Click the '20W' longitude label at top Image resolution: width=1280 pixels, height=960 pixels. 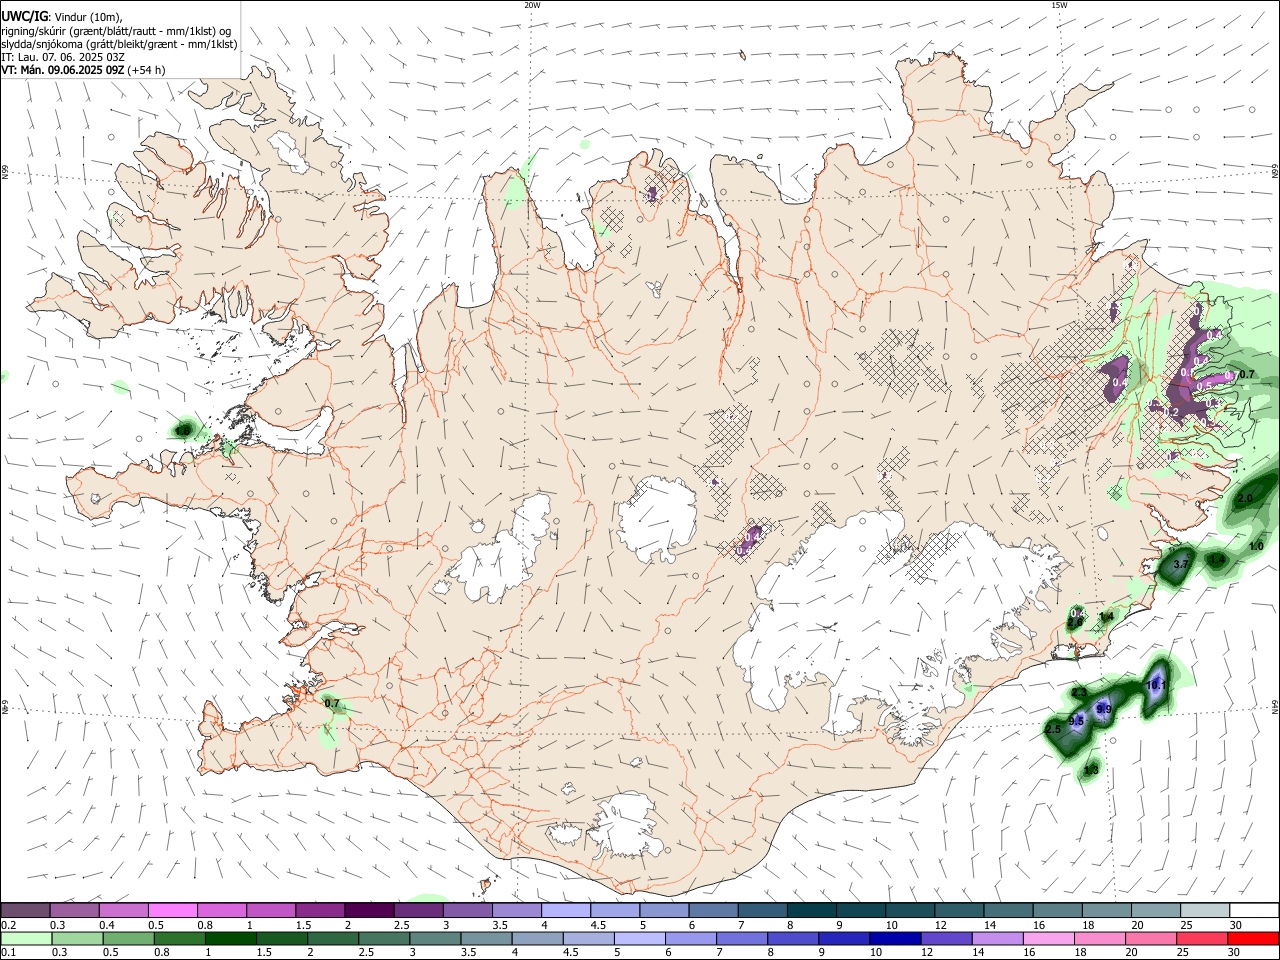tap(532, 5)
